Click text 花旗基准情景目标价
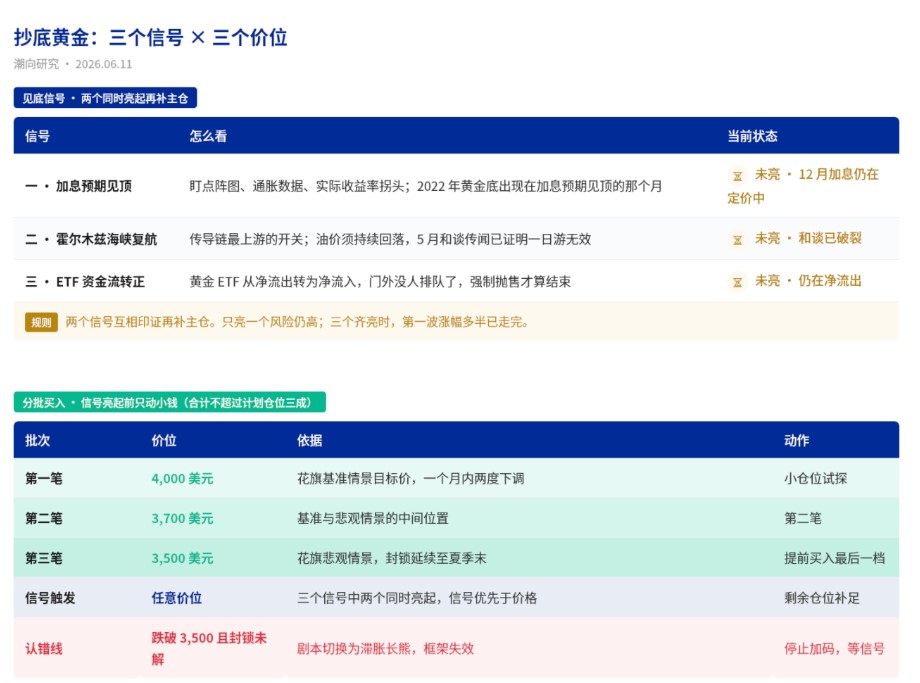This screenshot has height=683, width=920. click(411, 478)
